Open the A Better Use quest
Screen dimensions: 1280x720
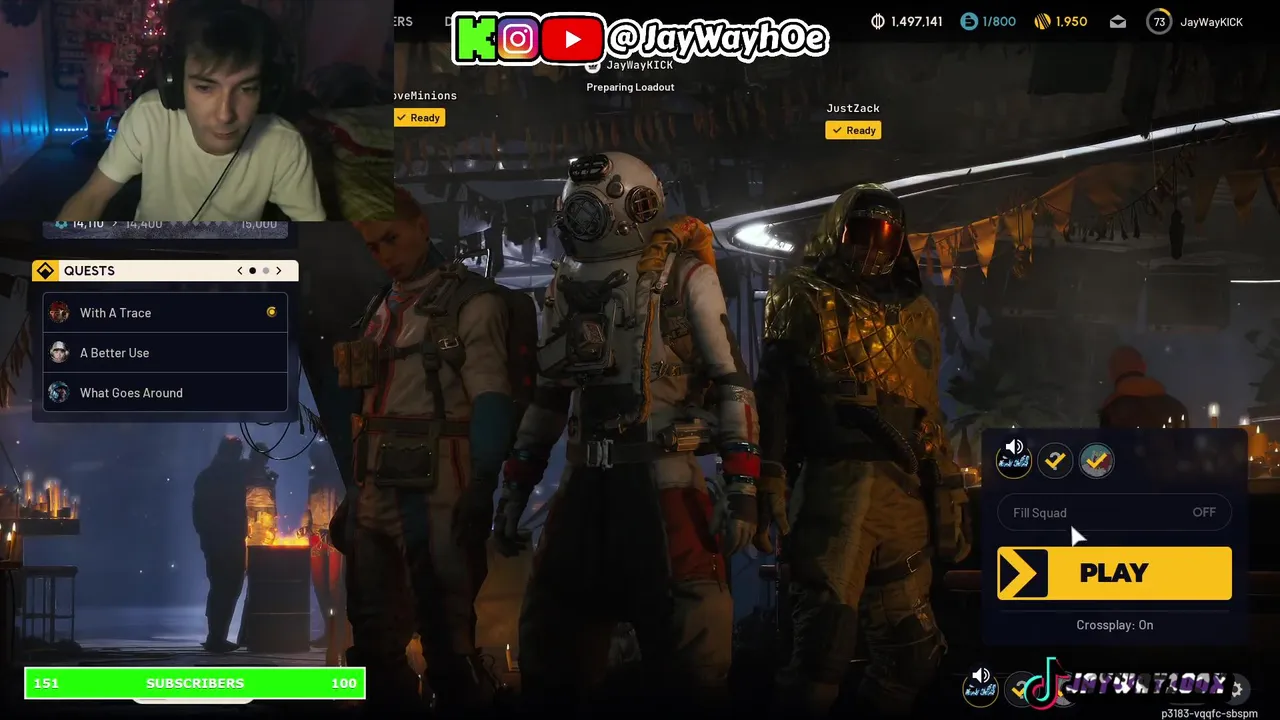(165, 353)
